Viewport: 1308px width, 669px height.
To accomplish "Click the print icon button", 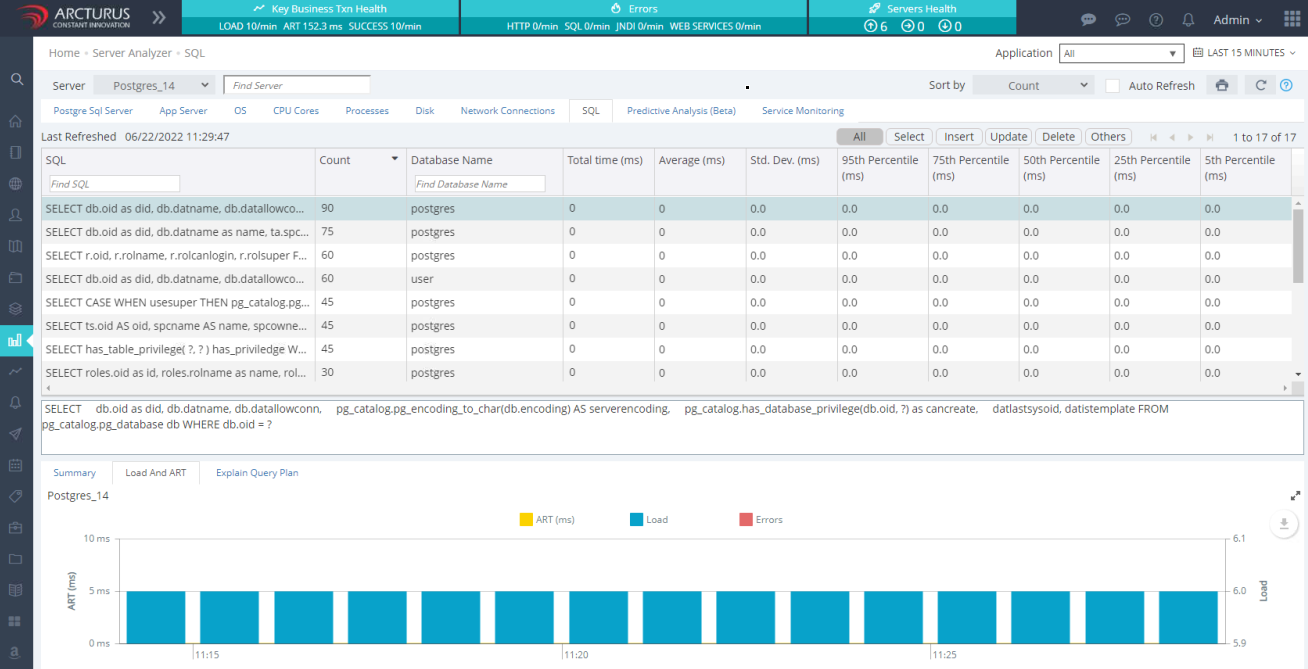I will 1221,86.
